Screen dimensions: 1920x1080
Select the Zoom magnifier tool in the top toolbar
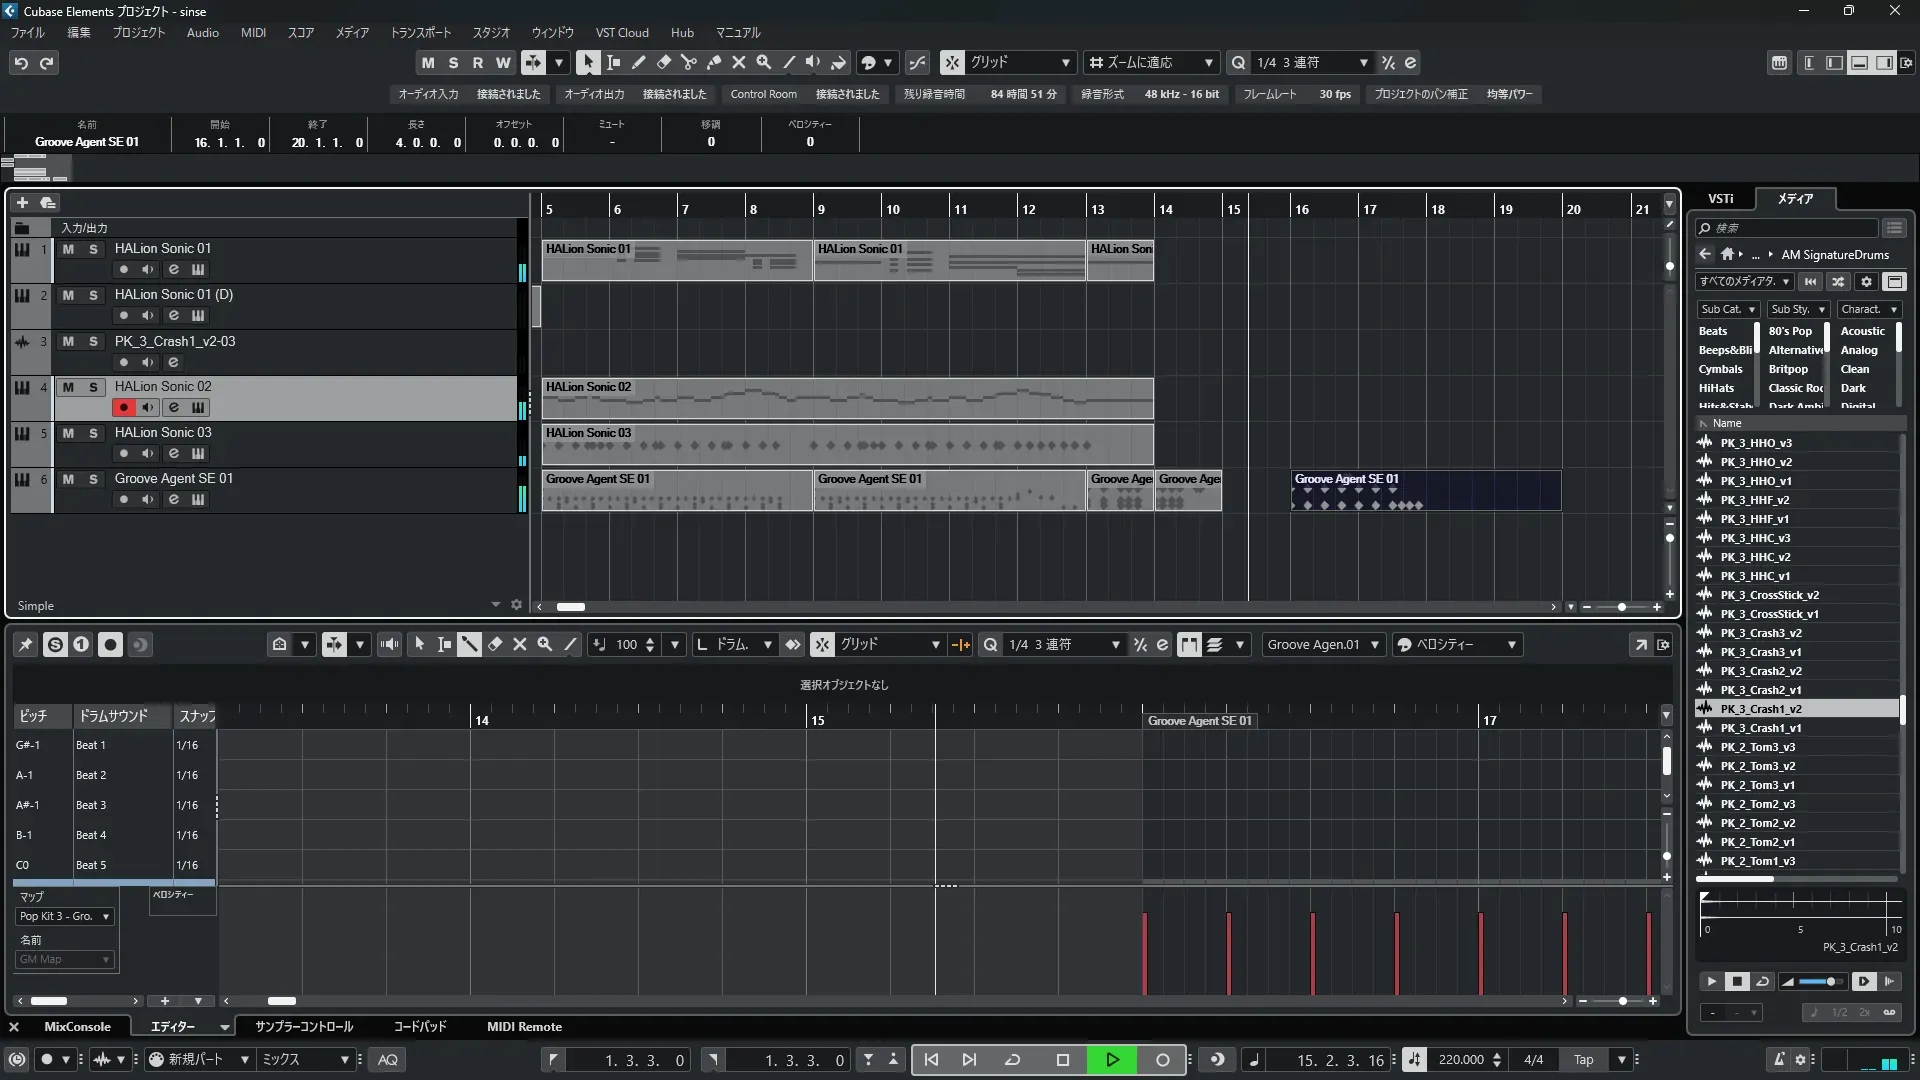[x=764, y=62]
